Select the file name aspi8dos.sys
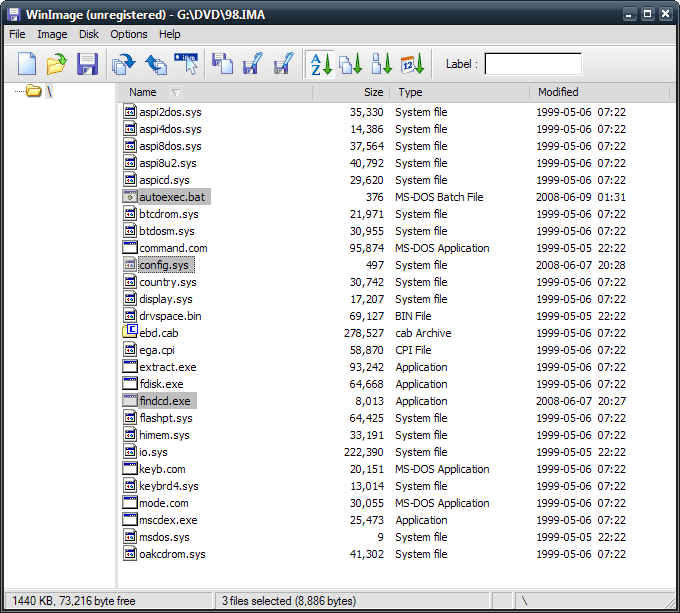Viewport: 680px width, 613px height. pyautogui.click(x=170, y=146)
